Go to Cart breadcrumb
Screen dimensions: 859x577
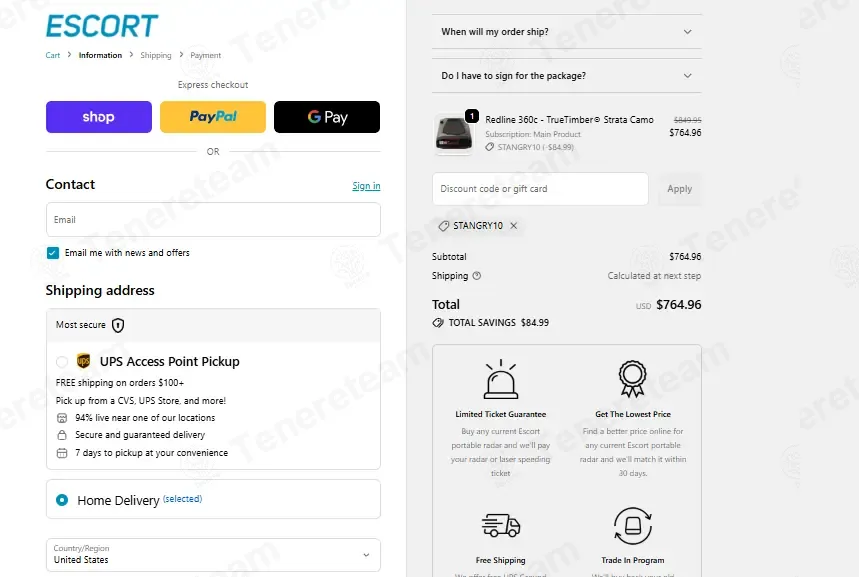[53, 55]
